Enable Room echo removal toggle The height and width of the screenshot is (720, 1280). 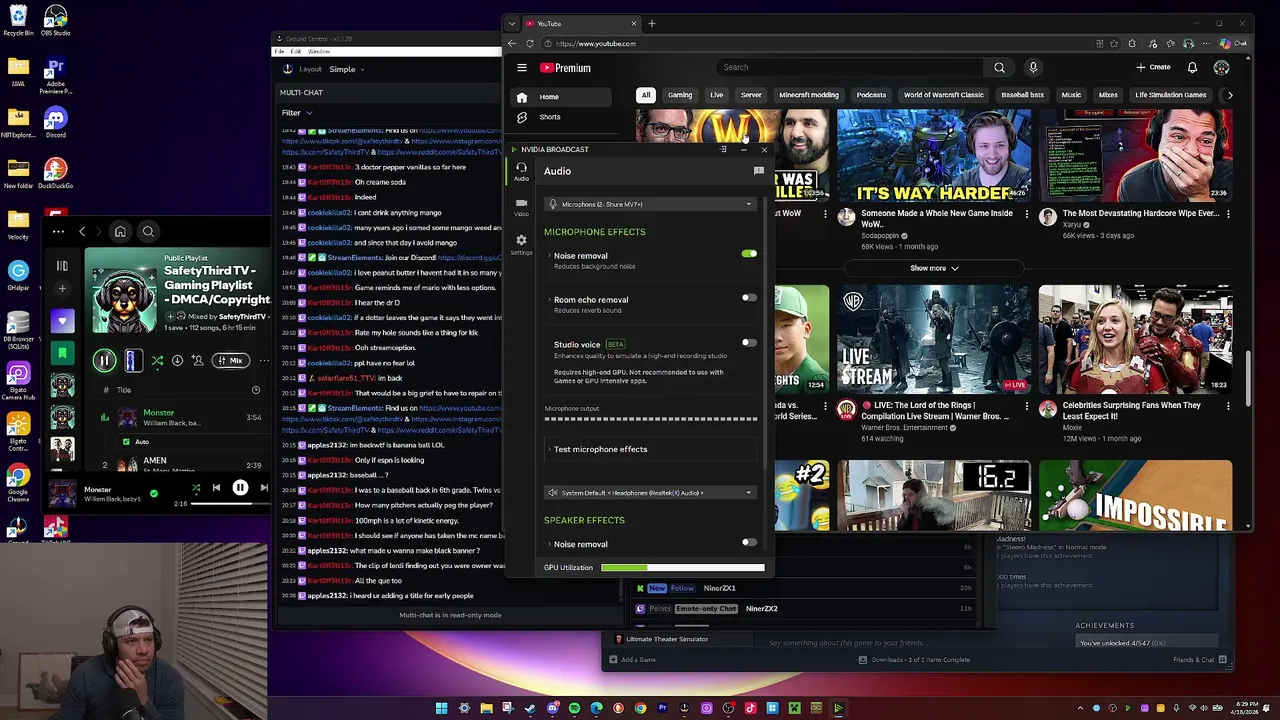point(749,298)
